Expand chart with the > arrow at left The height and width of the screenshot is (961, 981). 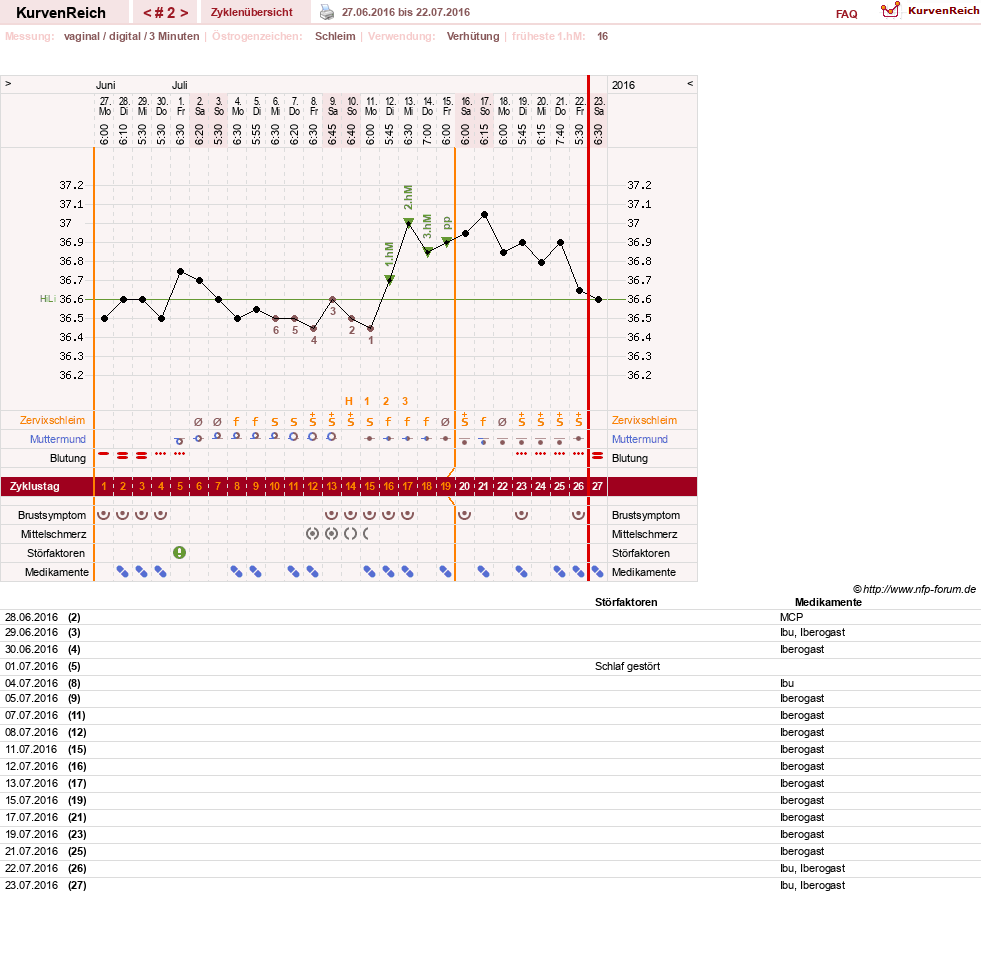[8, 83]
